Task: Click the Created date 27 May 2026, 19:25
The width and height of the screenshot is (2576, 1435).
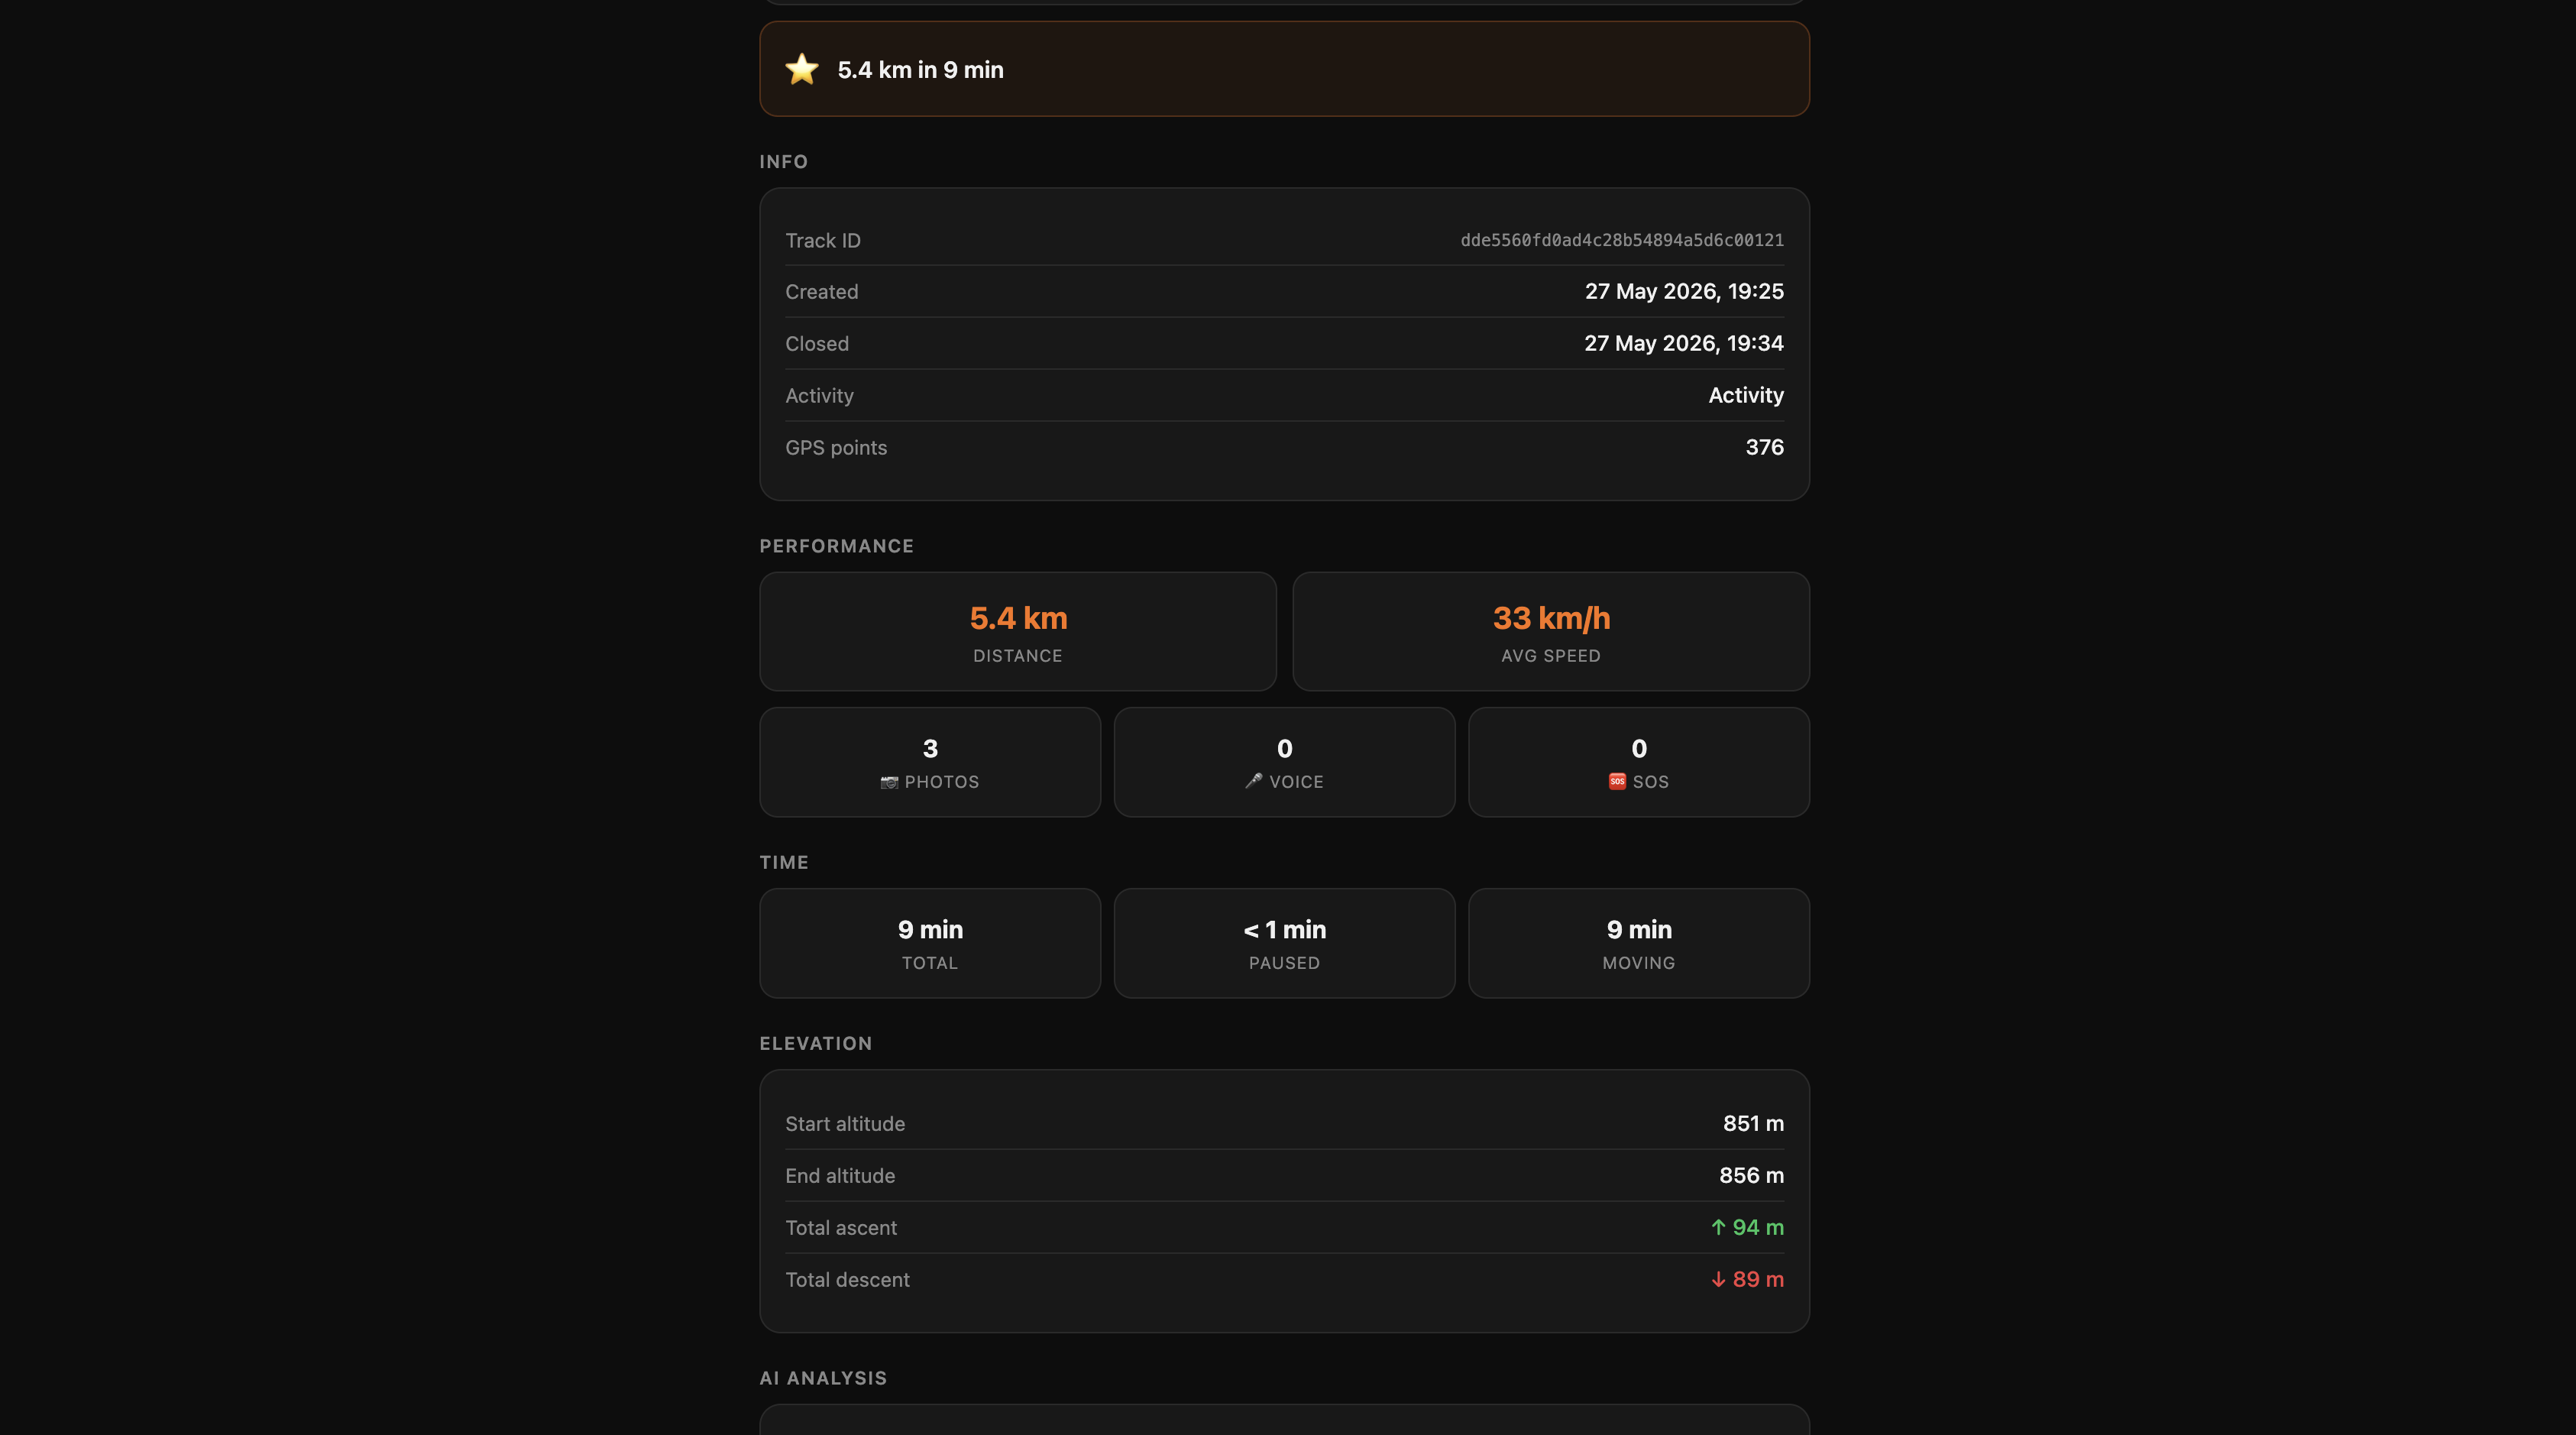Action: [x=1684, y=291]
